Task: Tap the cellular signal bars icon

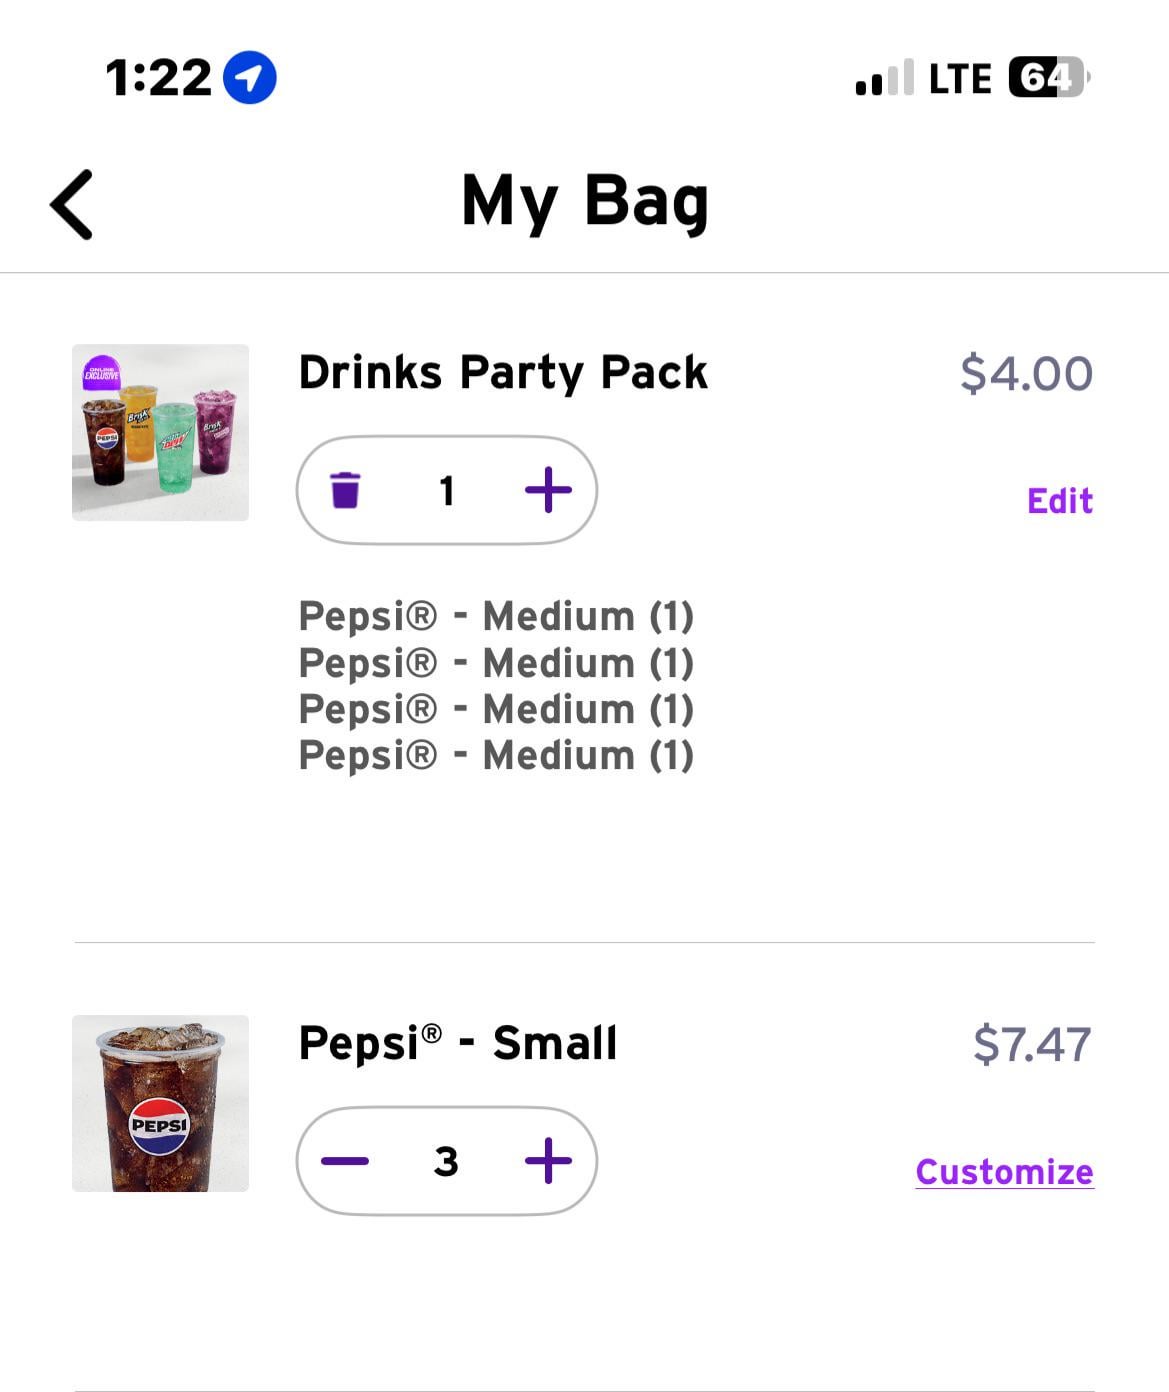Action: pyautogui.click(x=884, y=78)
